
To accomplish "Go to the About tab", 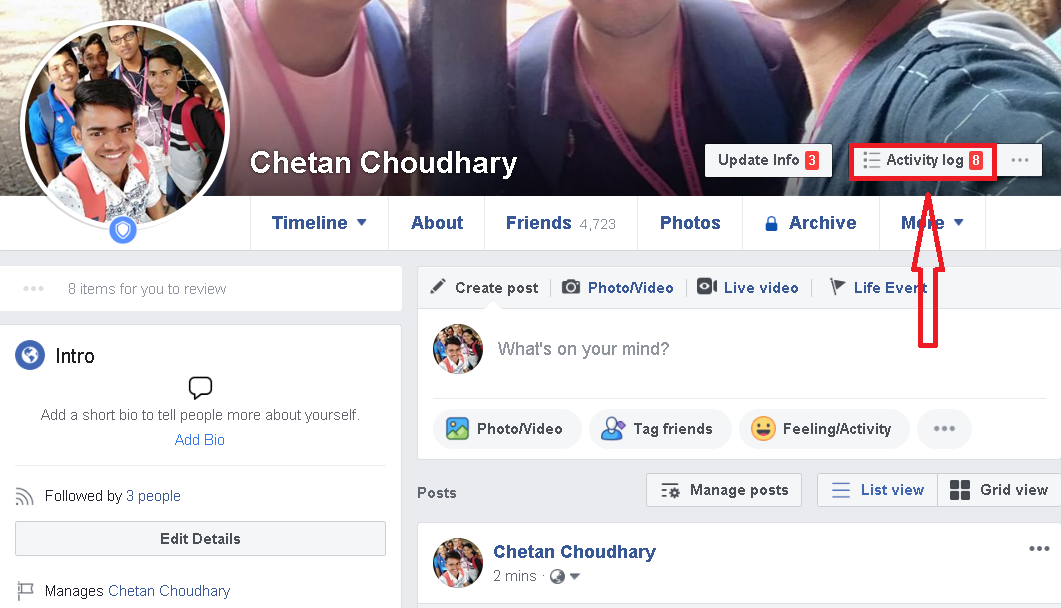I will click(x=436, y=223).
